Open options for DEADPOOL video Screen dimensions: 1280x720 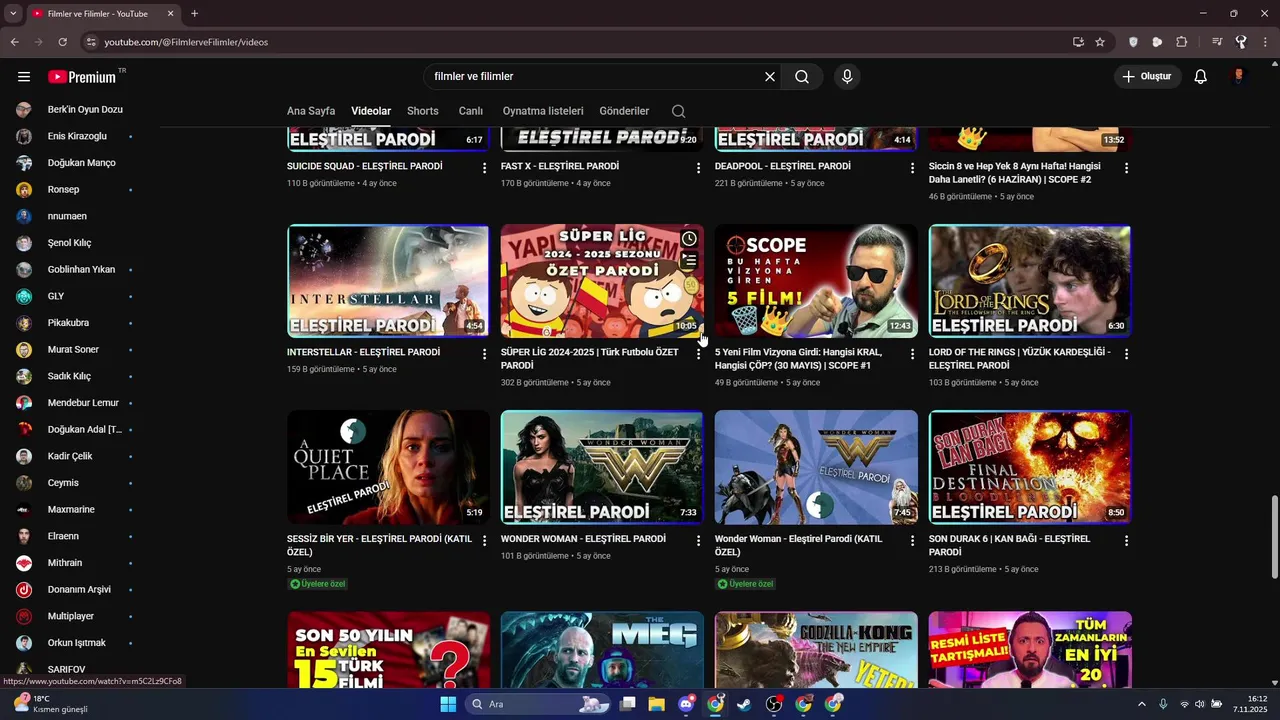(x=912, y=168)
